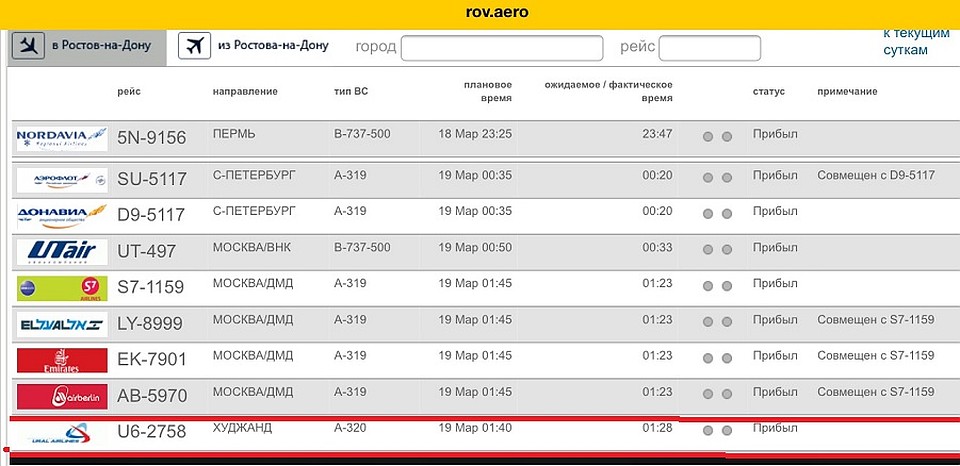Click the Emirates airline logo
Screen dimensions: 960x466
tap(62, 360)
